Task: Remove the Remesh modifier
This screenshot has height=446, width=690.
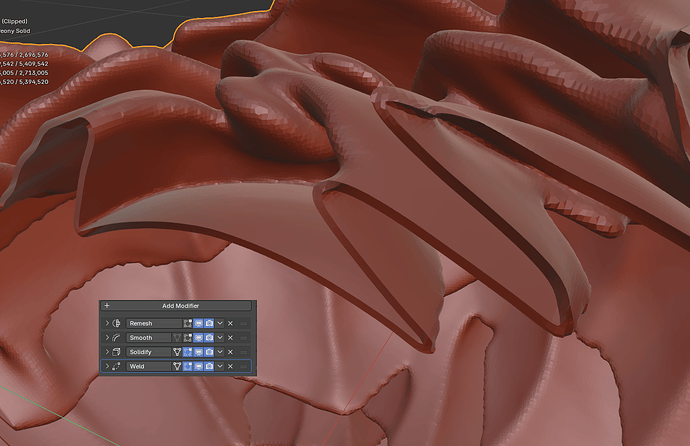Action: pos(230,323)
